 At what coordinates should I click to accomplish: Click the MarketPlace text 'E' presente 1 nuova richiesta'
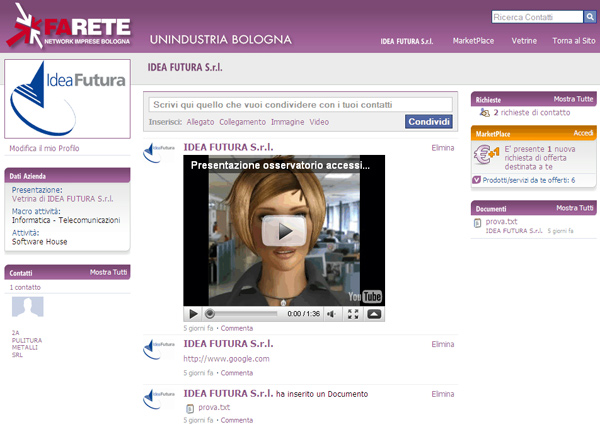pyautogui.click(x=540, y=158)
